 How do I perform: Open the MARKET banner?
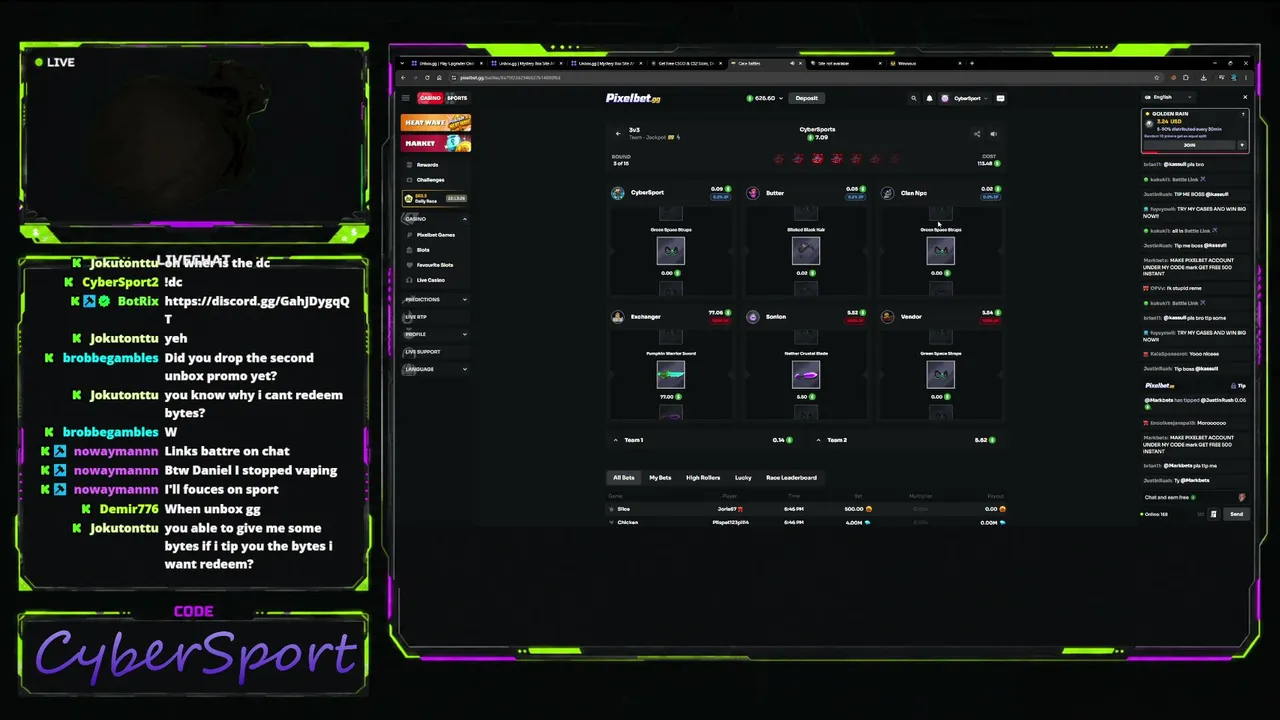pos(436,143)
